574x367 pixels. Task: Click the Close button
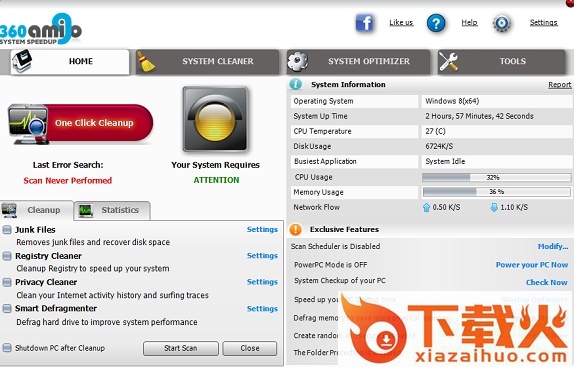click(250, 348)
